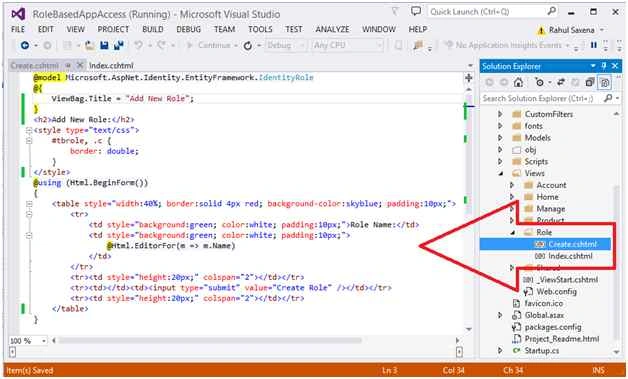The image size is (628, 379).
Task: Expand the Models folder
Action: click(x=500, y=138)
